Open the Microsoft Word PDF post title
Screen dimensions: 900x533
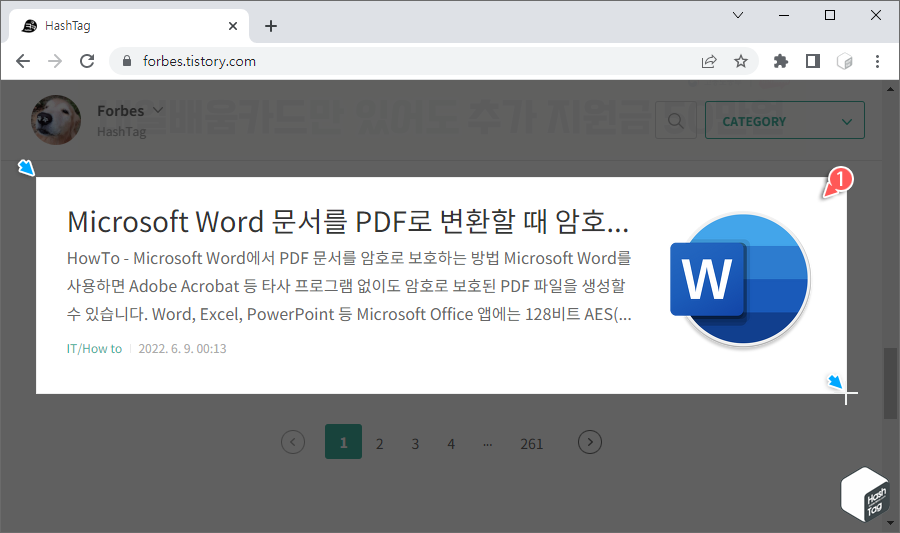pyautogui.click(x=348, y=221)
